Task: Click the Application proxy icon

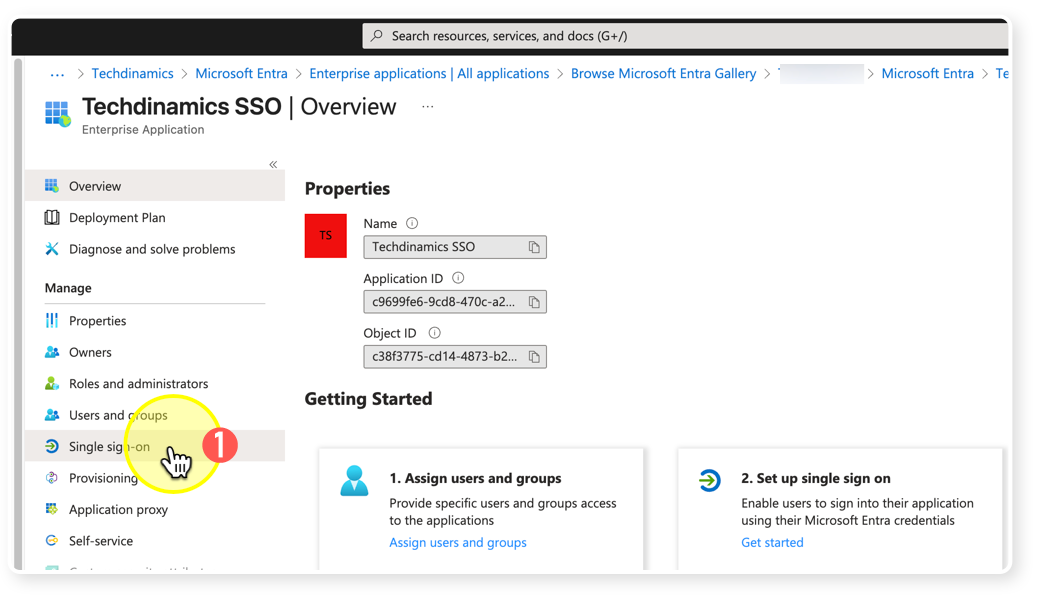Action: click(x=51, y=509)
